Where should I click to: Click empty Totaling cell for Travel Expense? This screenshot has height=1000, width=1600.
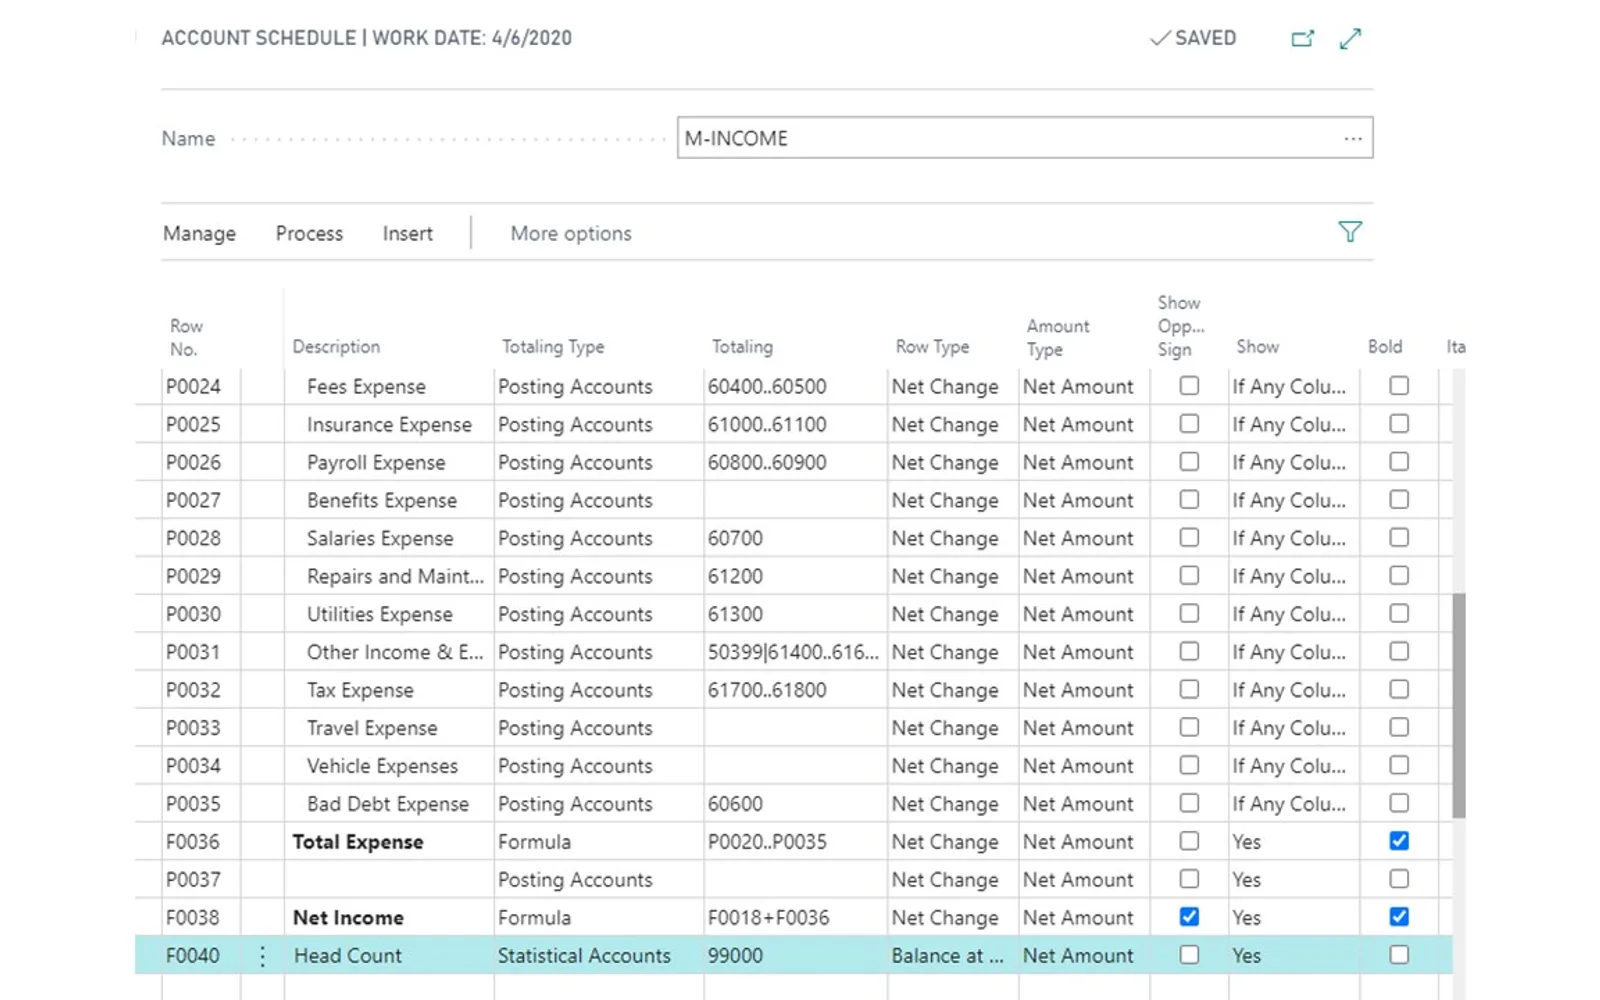pos(795,728)
